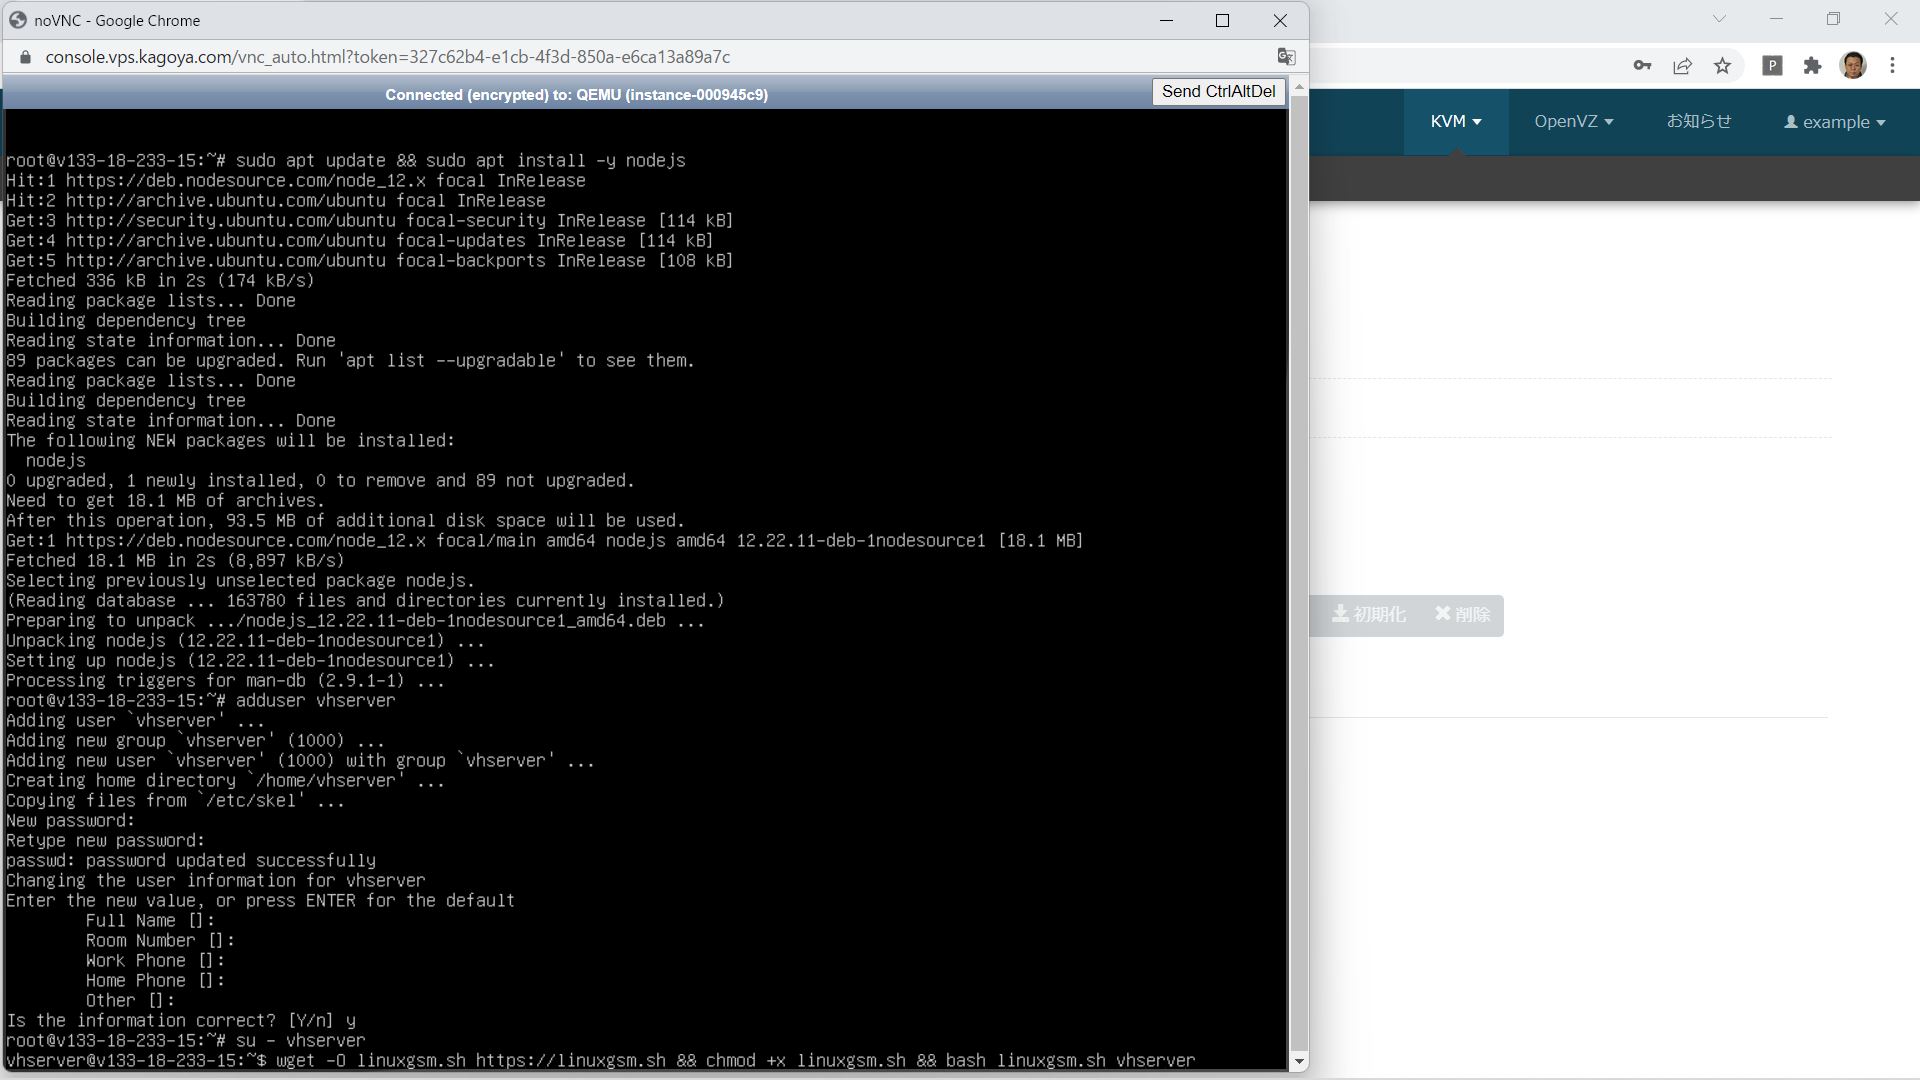Click the share this page icon

(x=1683, y=65)
